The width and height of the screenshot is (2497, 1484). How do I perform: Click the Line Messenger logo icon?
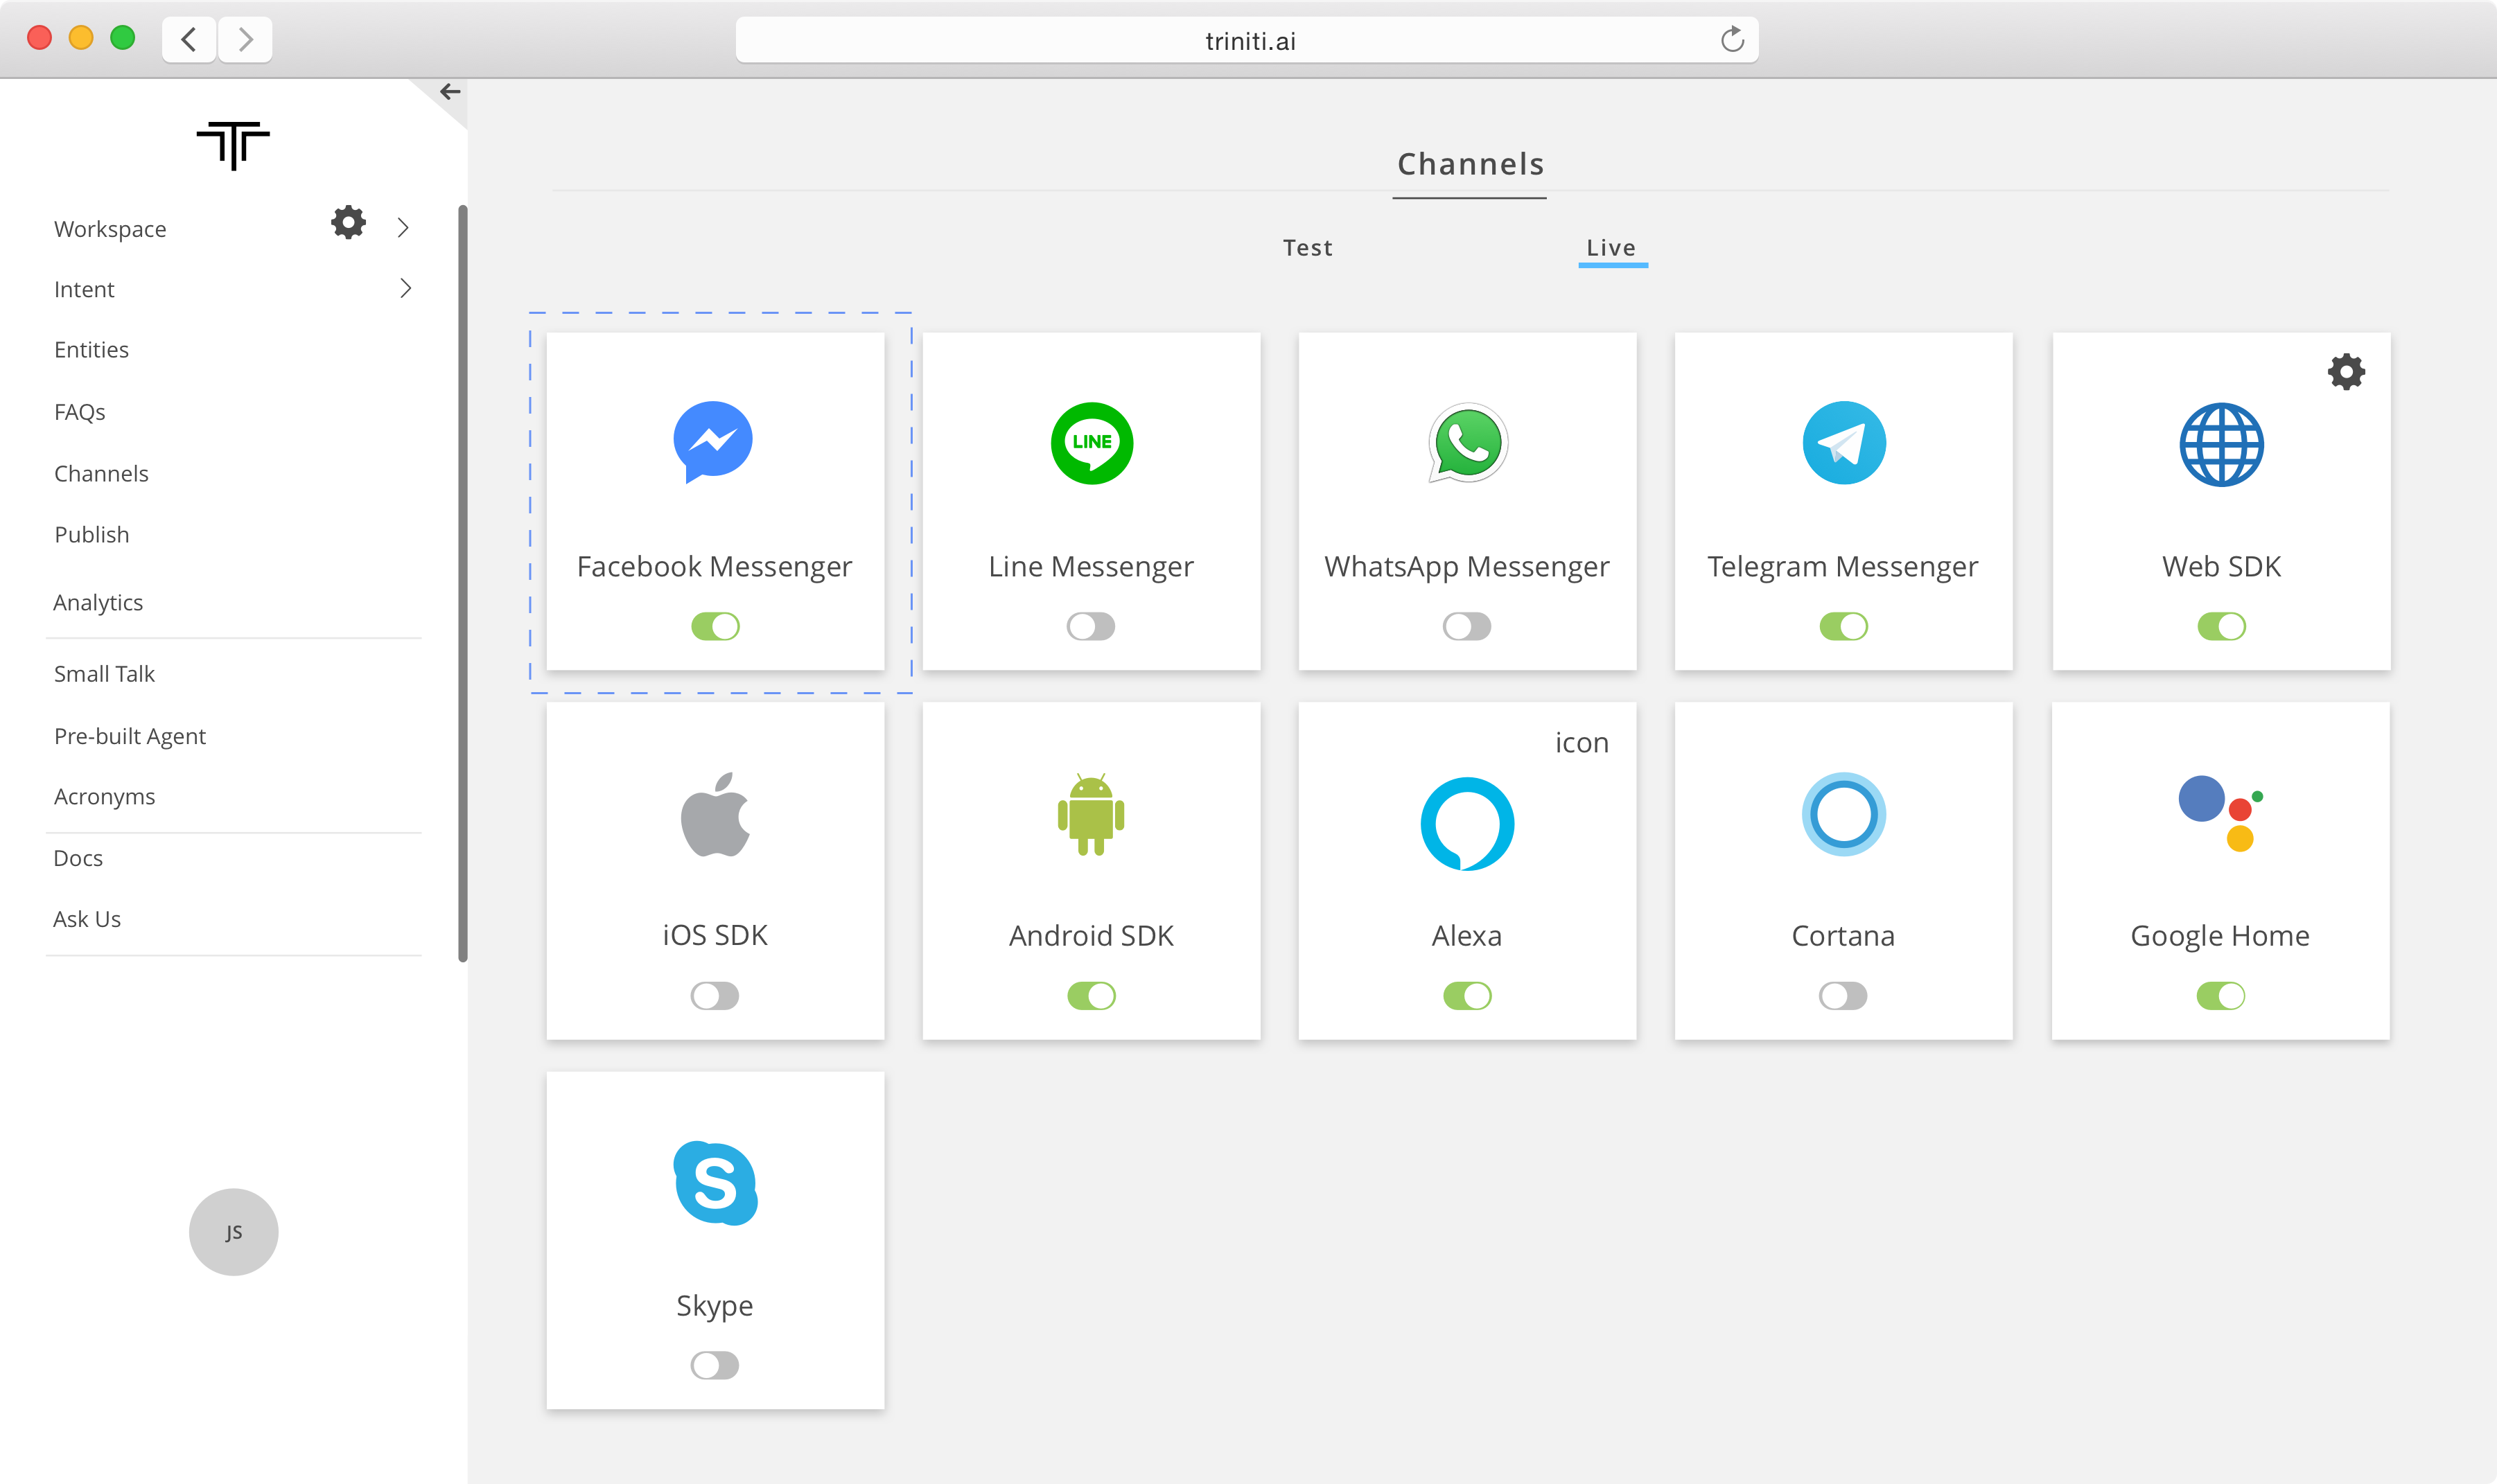(1091, 443)
